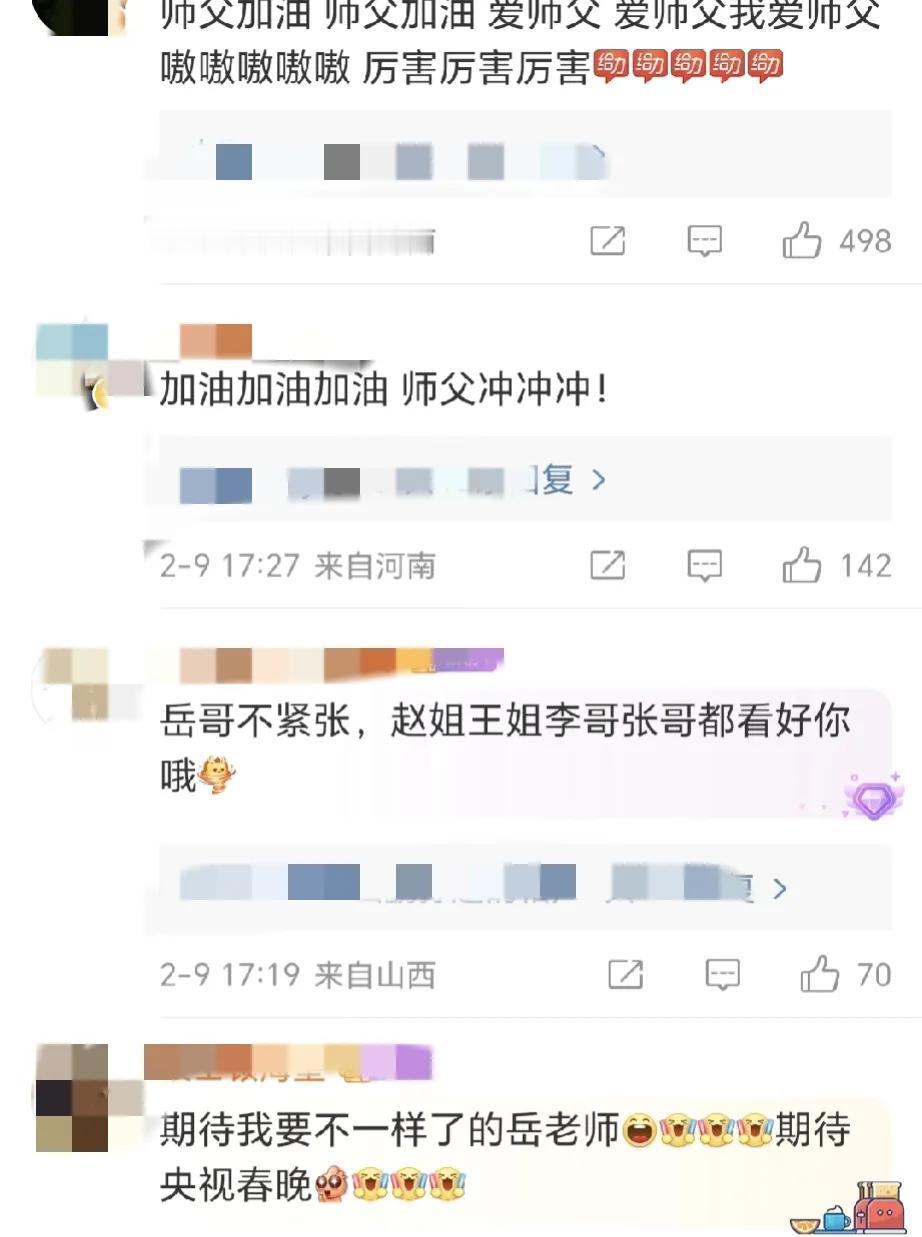Open replies via comment icon beside 498
Viewport: 922px width, 1237px height.
pos(705,241)
